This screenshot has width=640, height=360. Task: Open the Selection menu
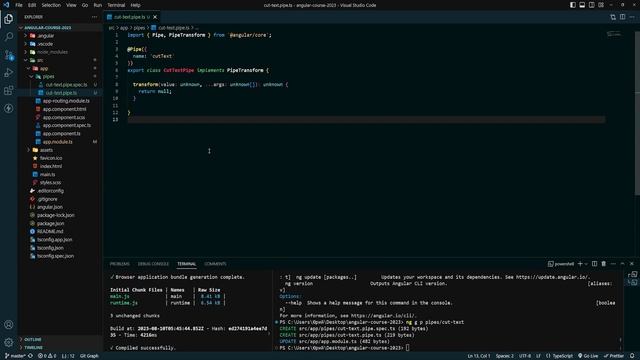(51, 5)
